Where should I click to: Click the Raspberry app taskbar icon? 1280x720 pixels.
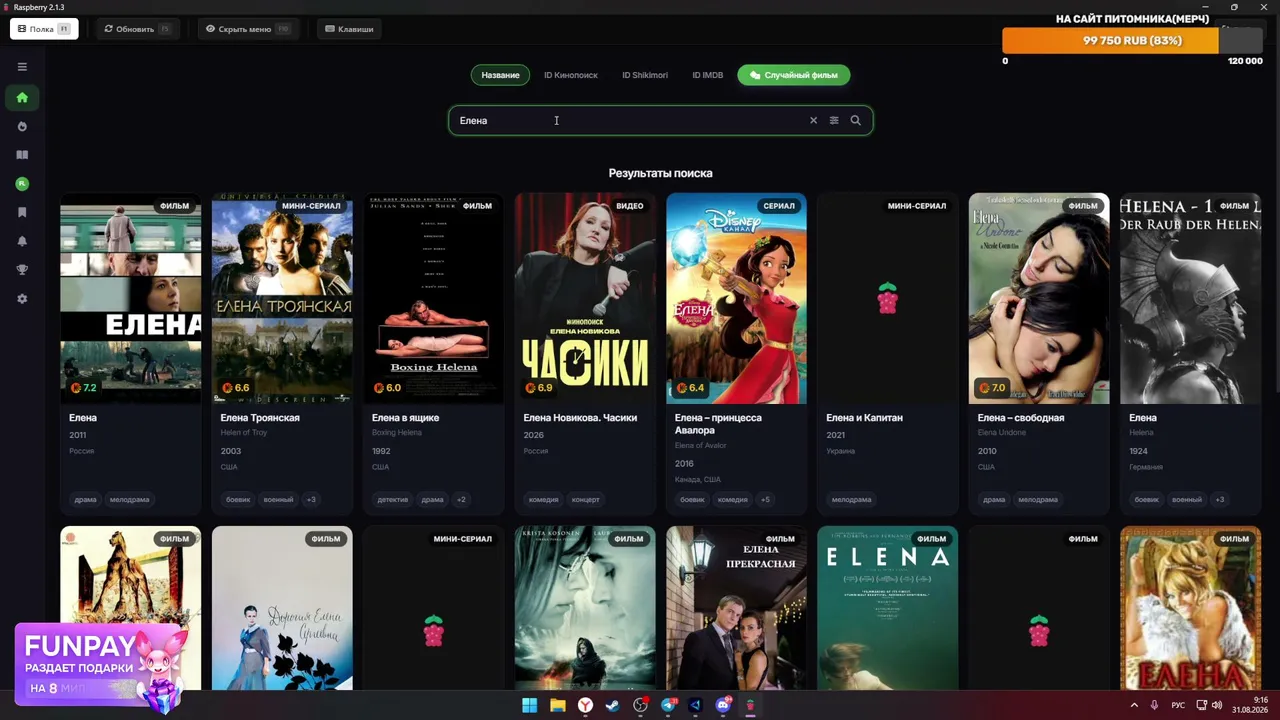pyautogui.click(x=750, y=705)
